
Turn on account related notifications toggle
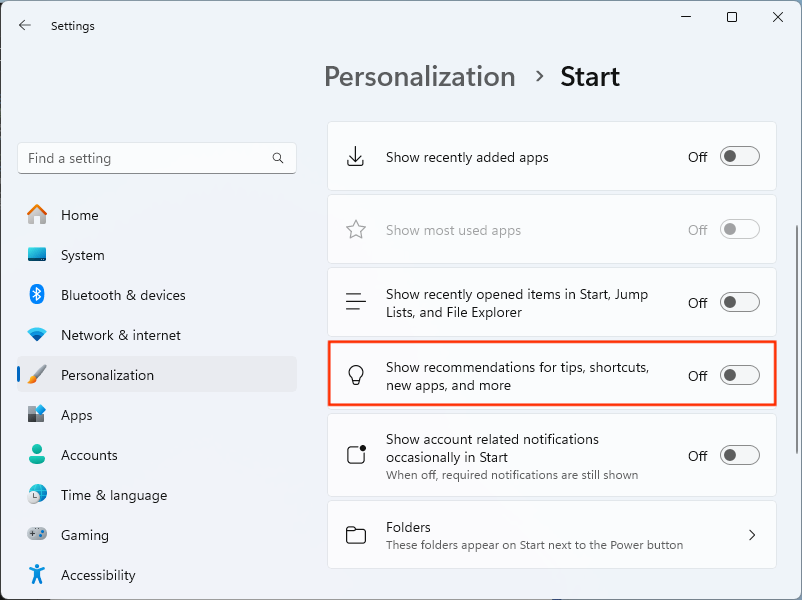(740, 456)
